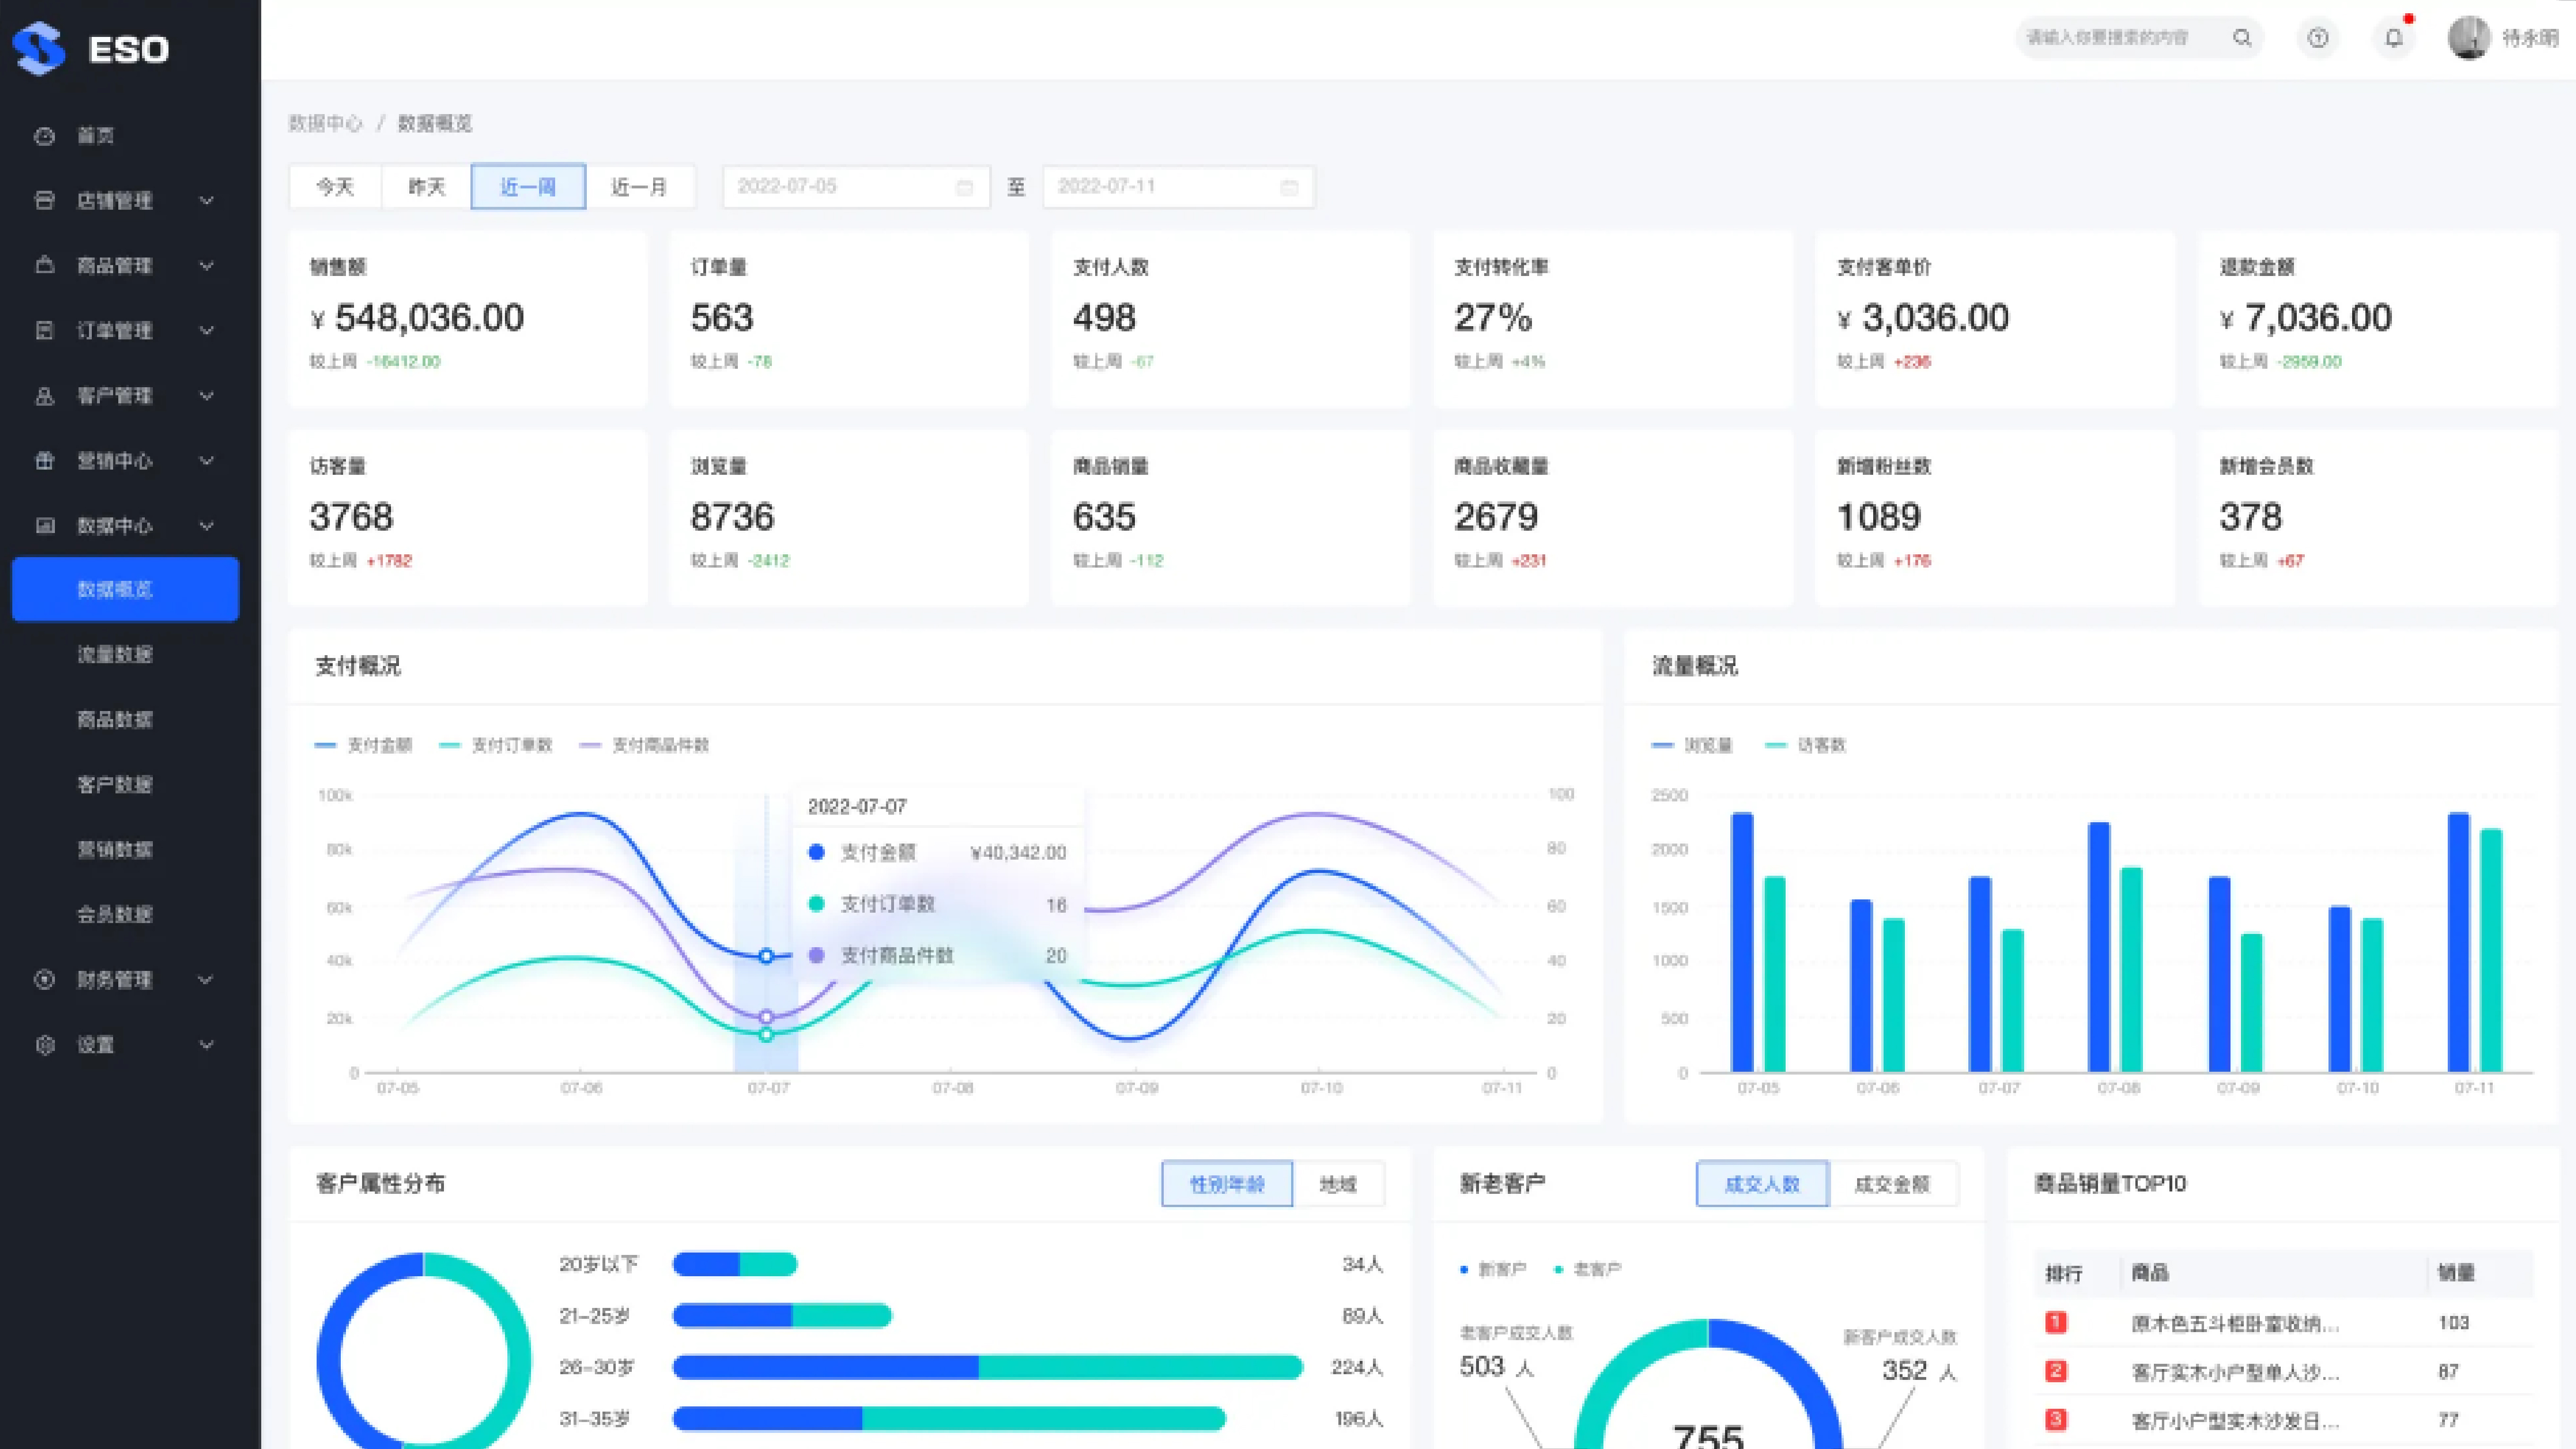Expand the 店铺管理 chevron
Screen dimensions: 2576x1449
[207, 201]
